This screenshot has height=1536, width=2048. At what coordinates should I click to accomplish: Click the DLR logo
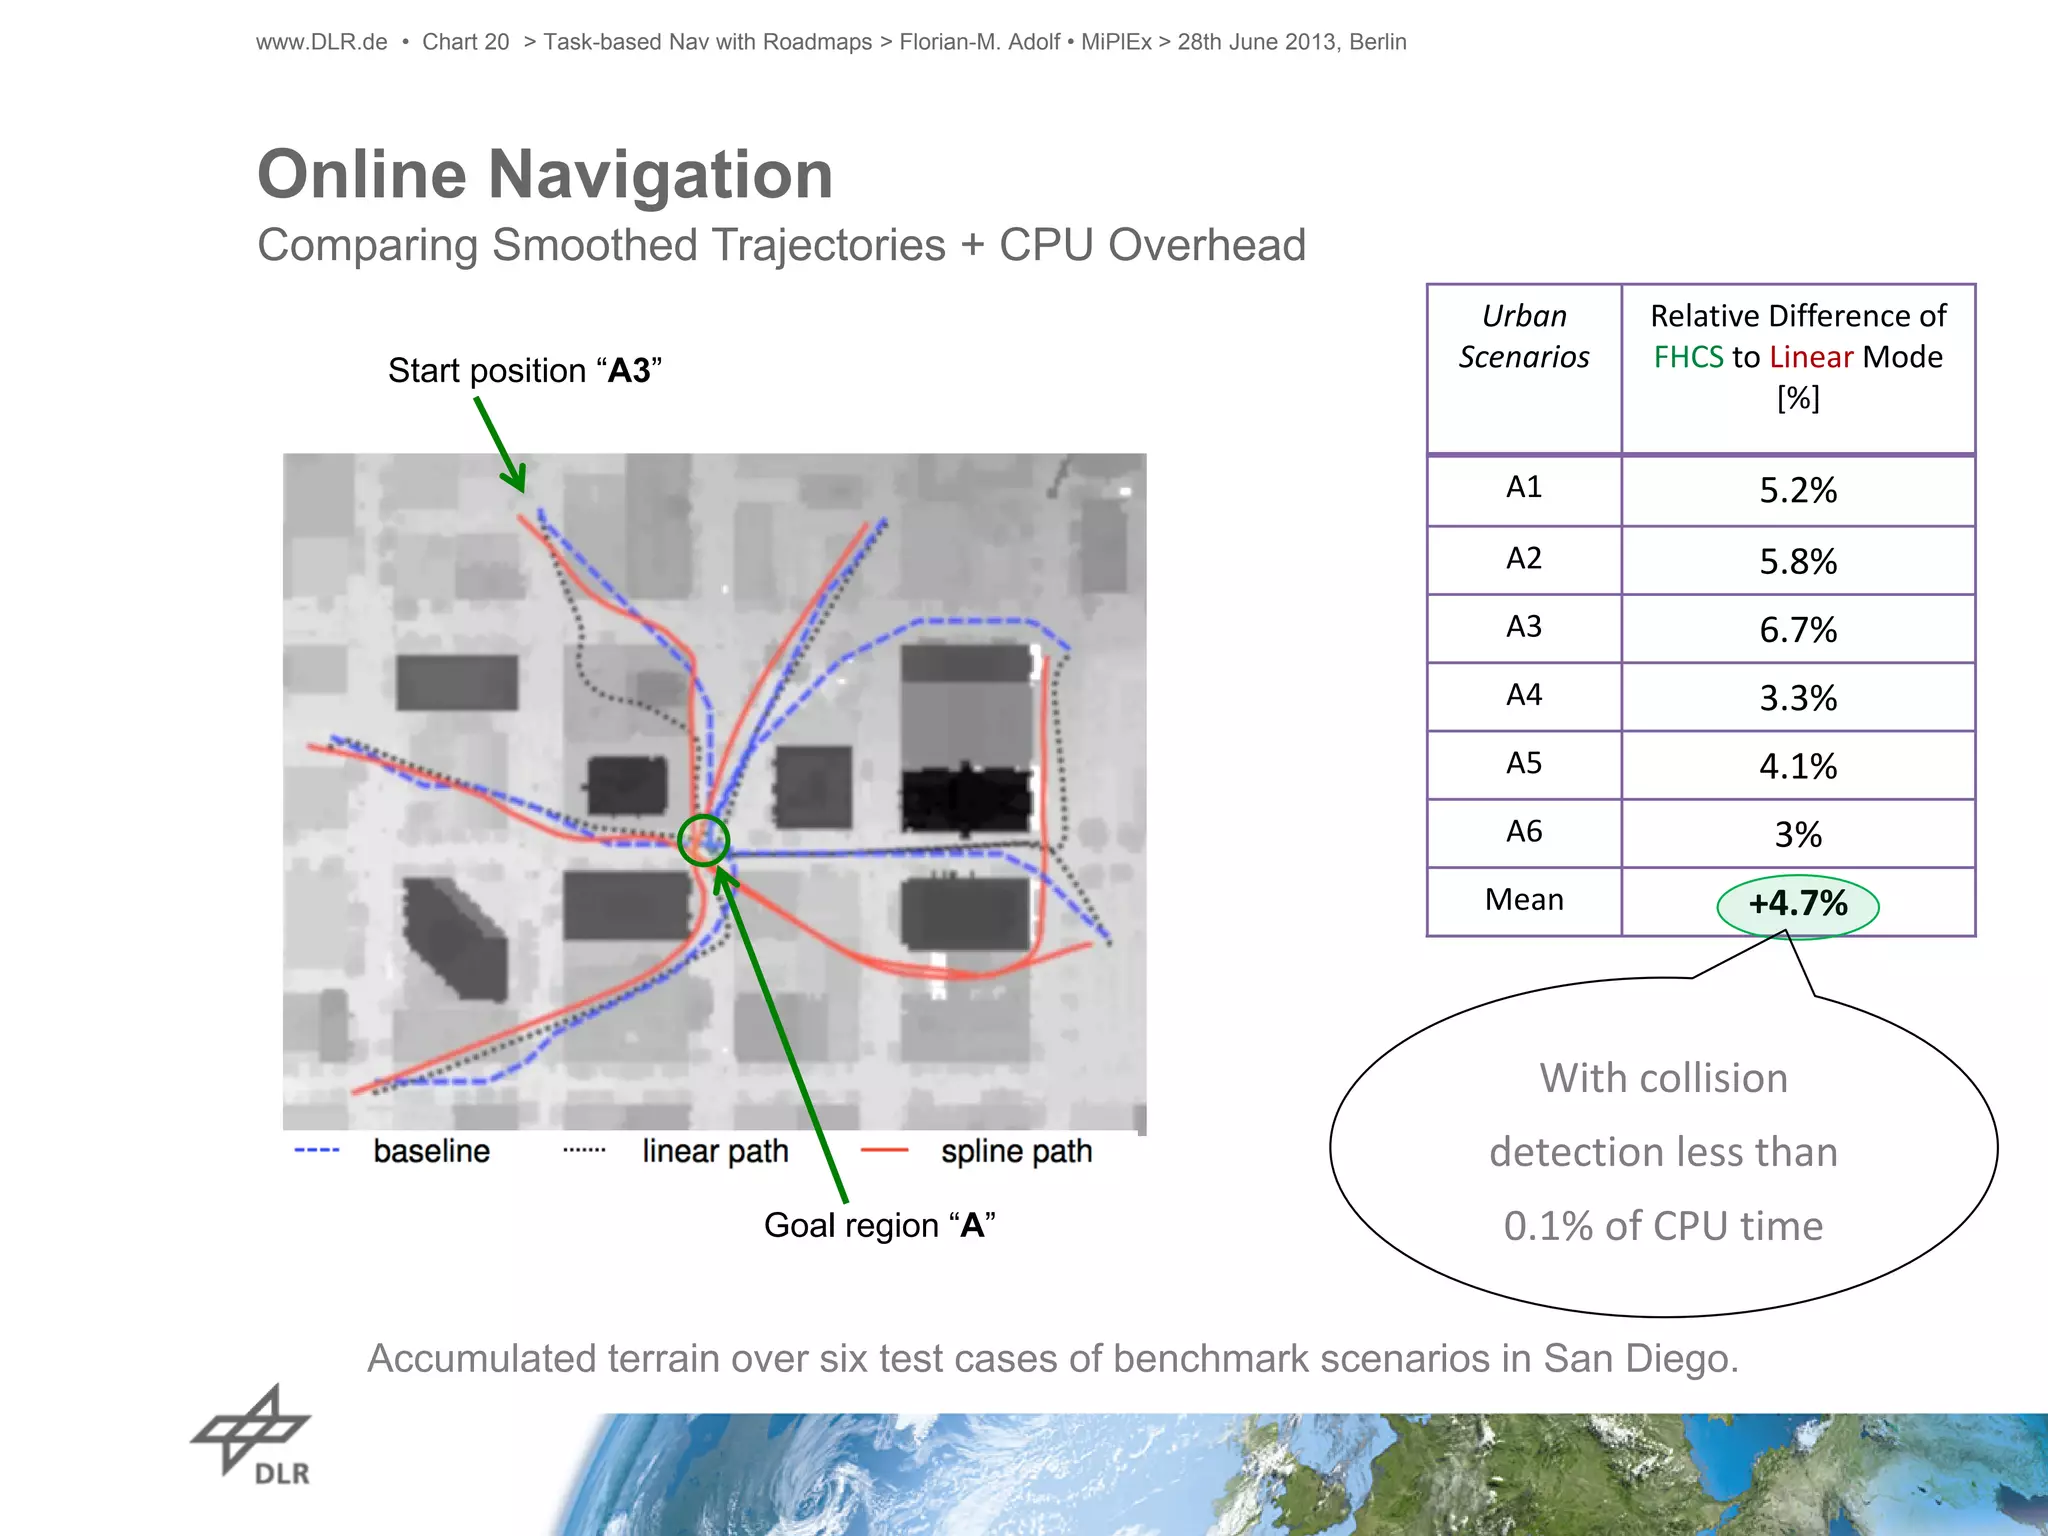pyautogui.click(x=251, y=1435)
